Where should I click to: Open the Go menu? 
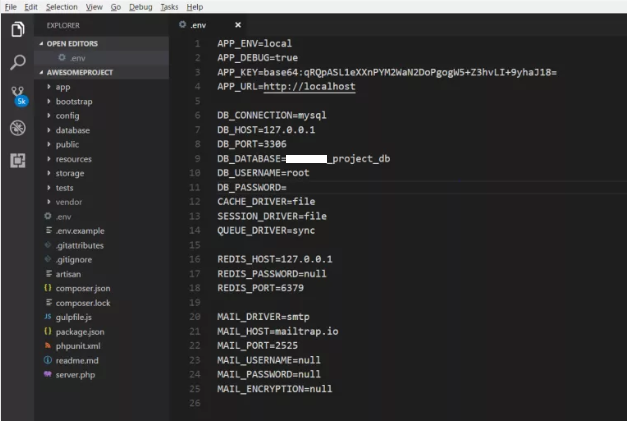point(116,7)
